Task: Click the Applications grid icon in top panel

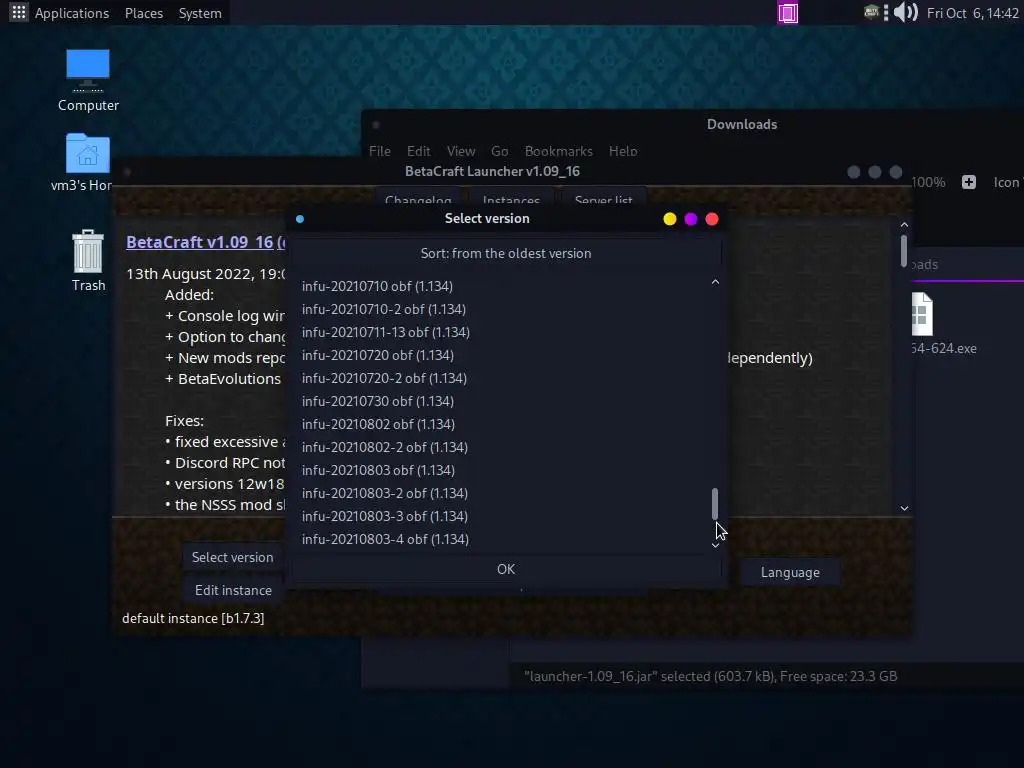Action: 18,12
